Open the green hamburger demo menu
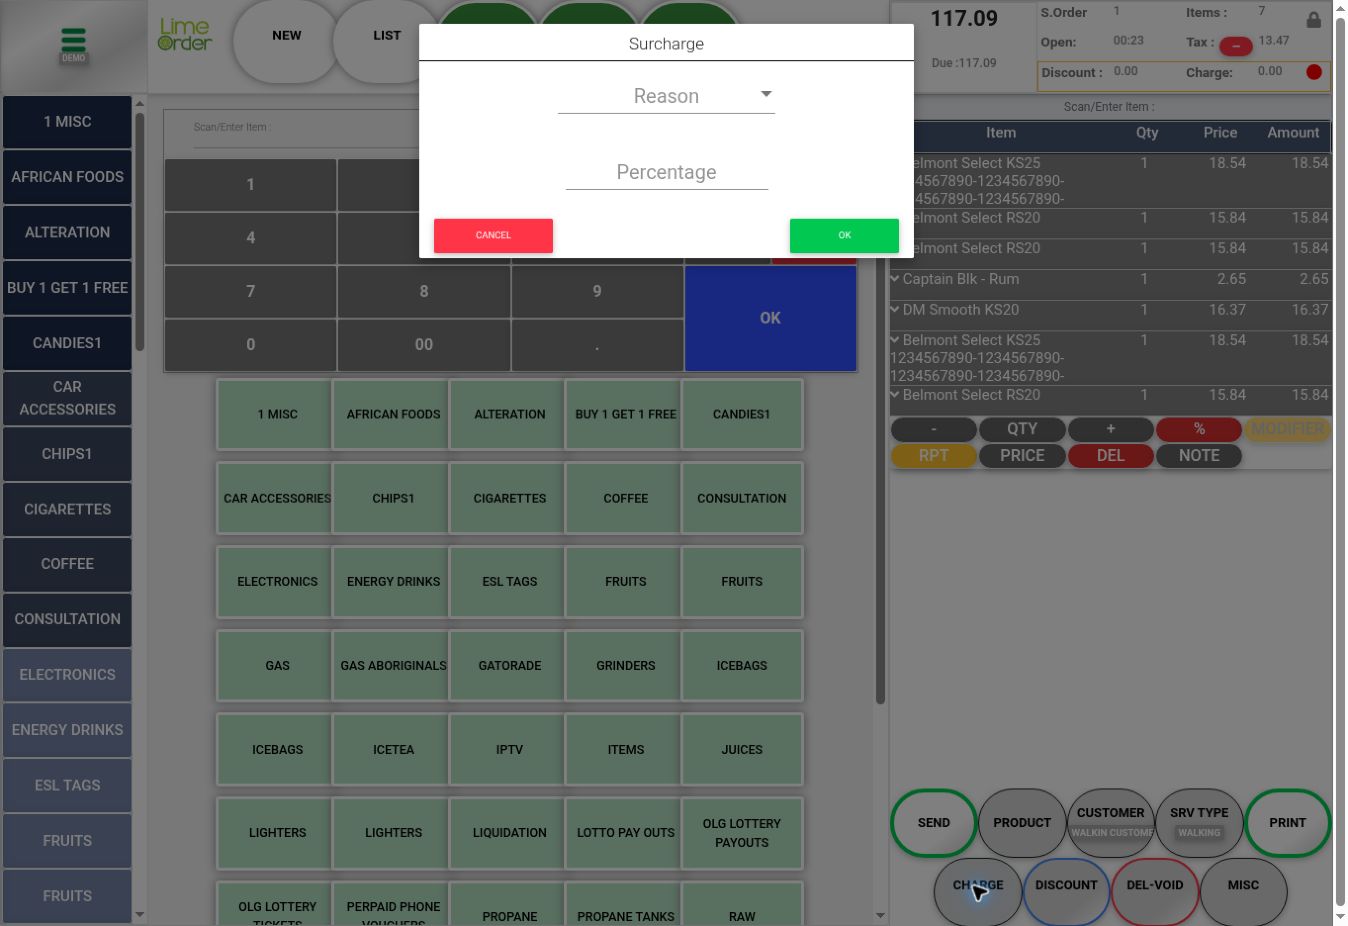 click(x=73, y=44)
